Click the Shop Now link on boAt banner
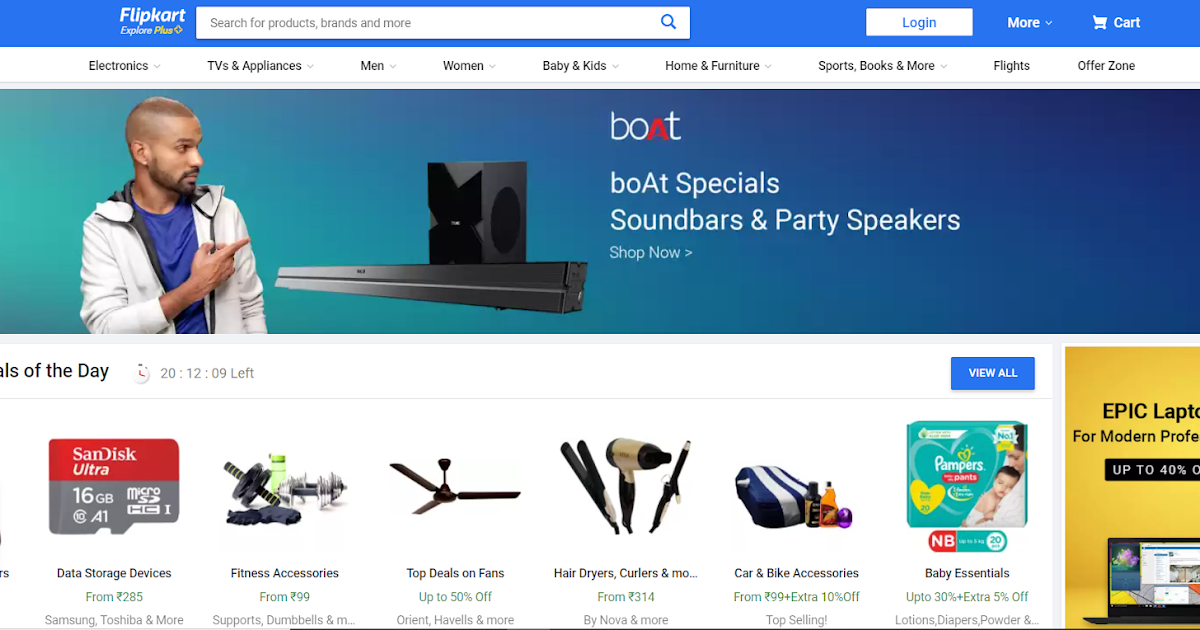The width and height of the screenshot is (1200, 630). click(650, 252)
